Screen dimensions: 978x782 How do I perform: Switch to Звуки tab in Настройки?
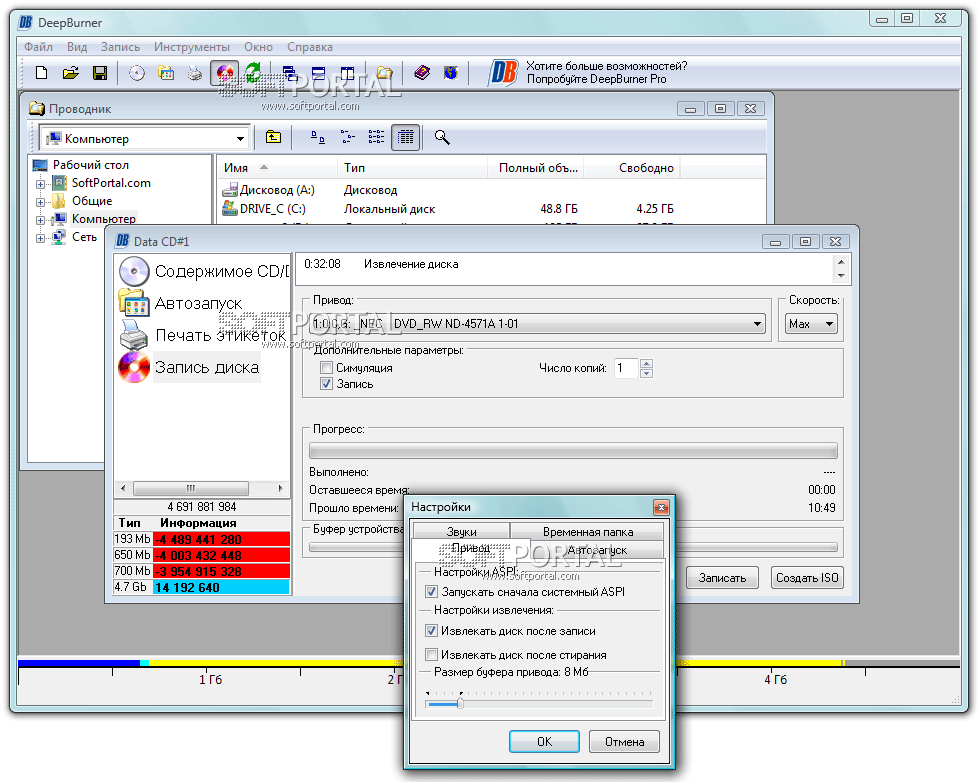[x=462, y=532]
